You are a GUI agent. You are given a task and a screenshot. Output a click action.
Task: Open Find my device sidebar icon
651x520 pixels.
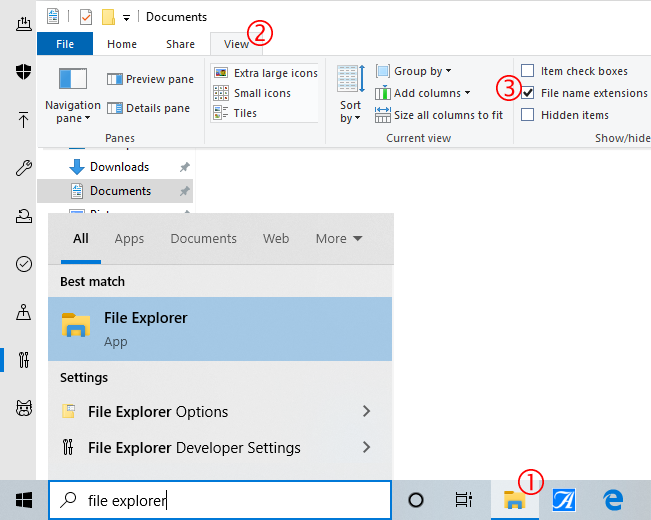point(24,312)
